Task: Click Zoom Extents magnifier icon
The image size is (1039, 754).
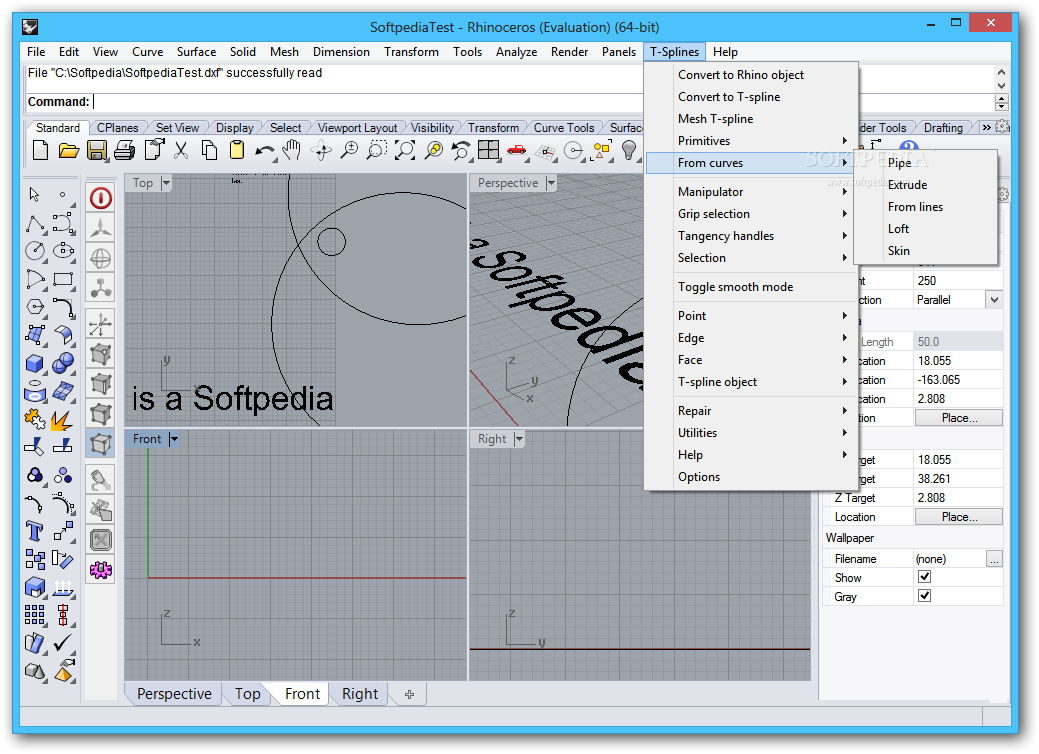Action: click(x=404, y=150)
